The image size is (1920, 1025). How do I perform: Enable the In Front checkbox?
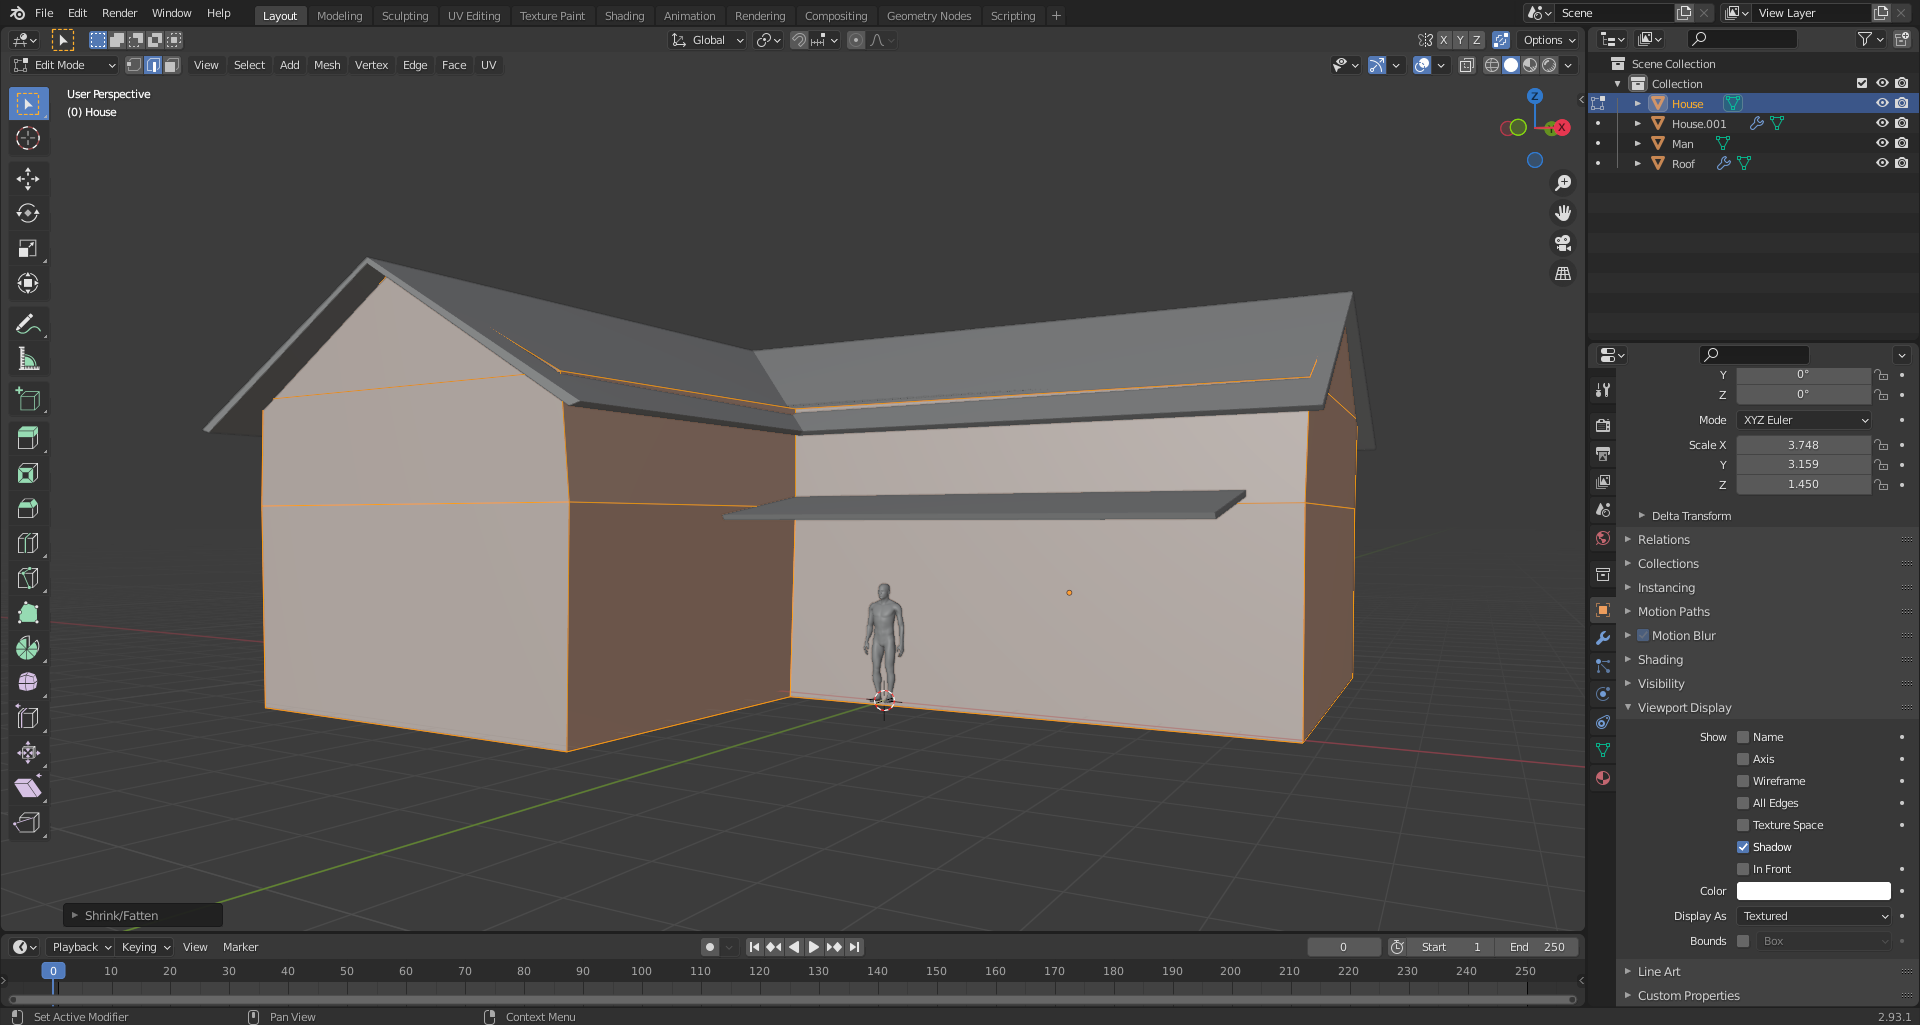point(1743,869)
